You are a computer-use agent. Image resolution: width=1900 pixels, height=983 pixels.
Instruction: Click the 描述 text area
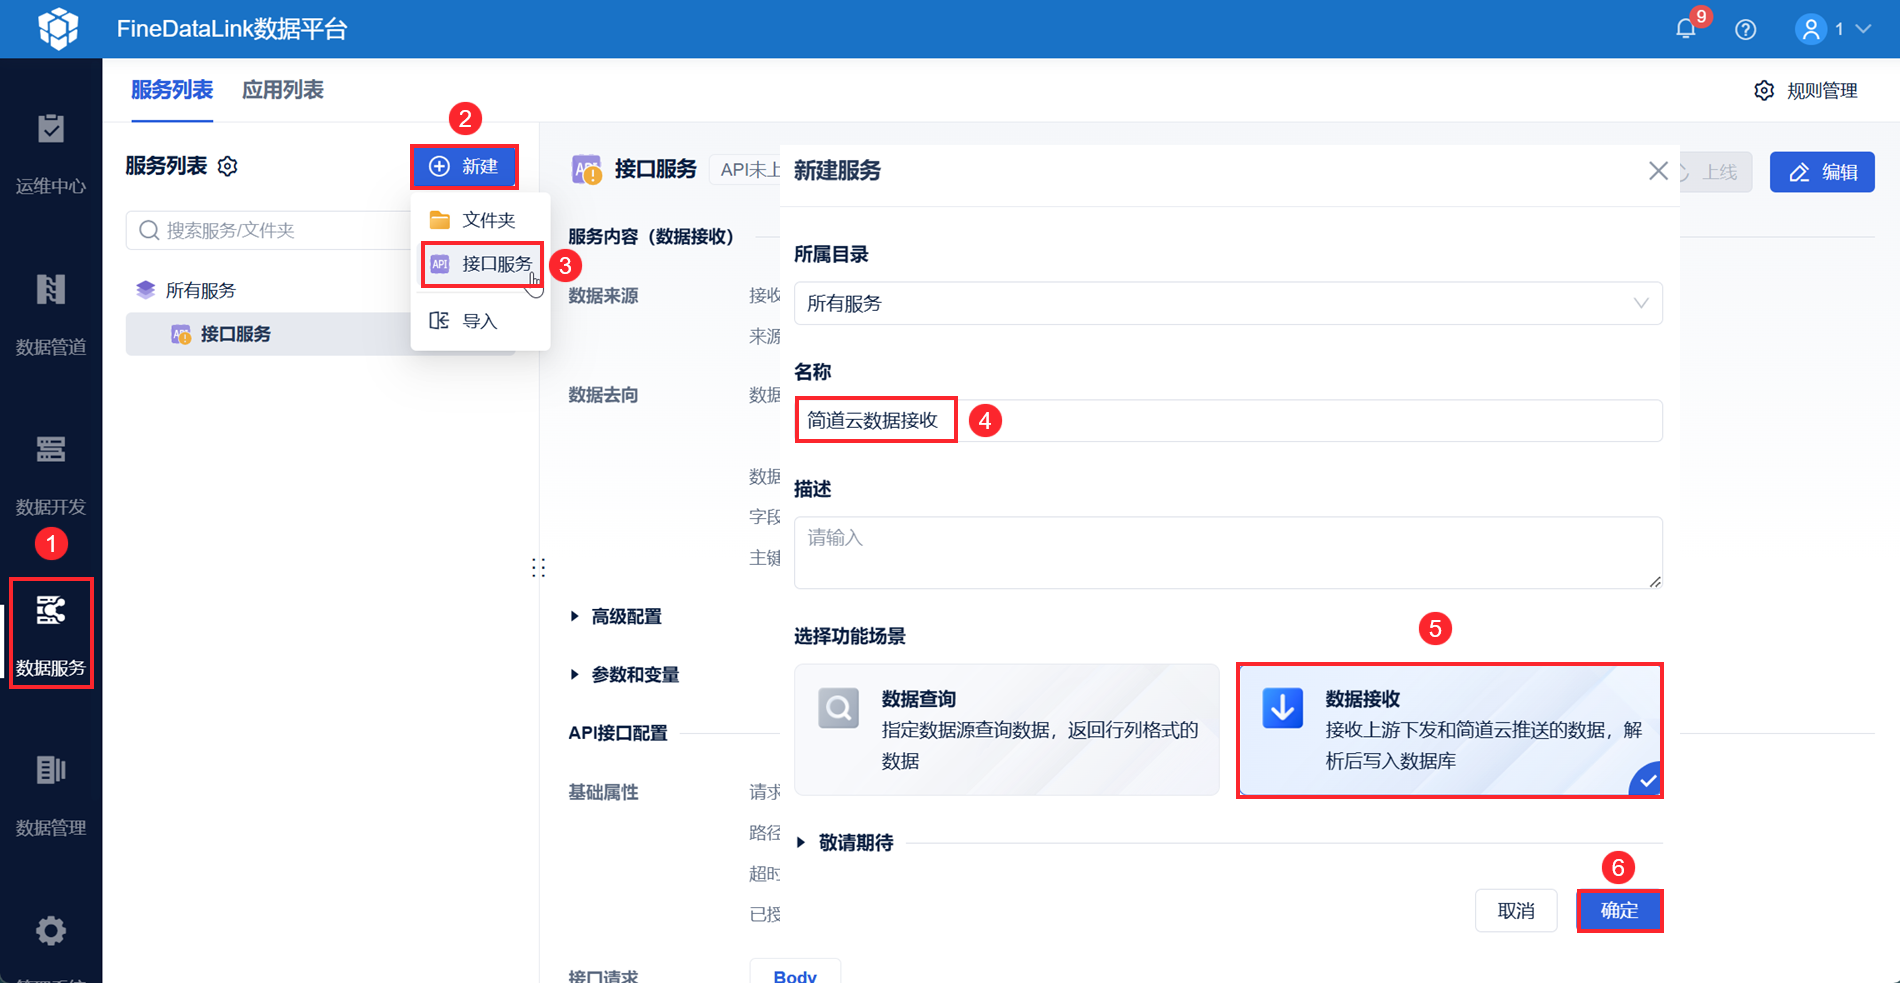[1228, 552]
